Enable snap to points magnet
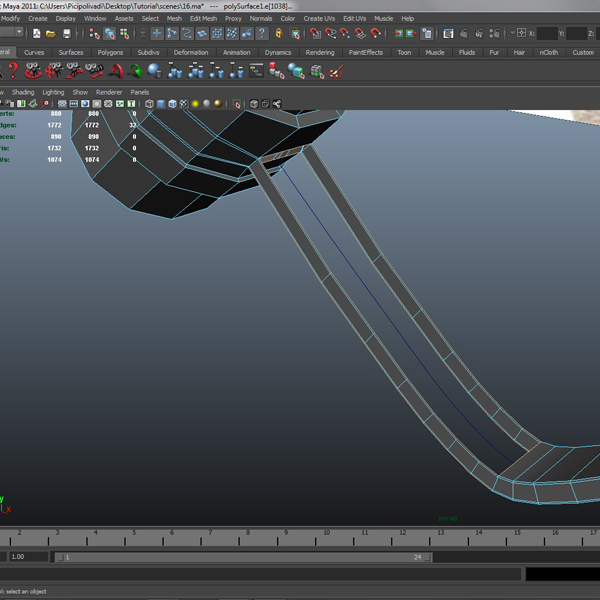Image resolution: width=600 pixels, height=600 pixels. click(345, 34)
